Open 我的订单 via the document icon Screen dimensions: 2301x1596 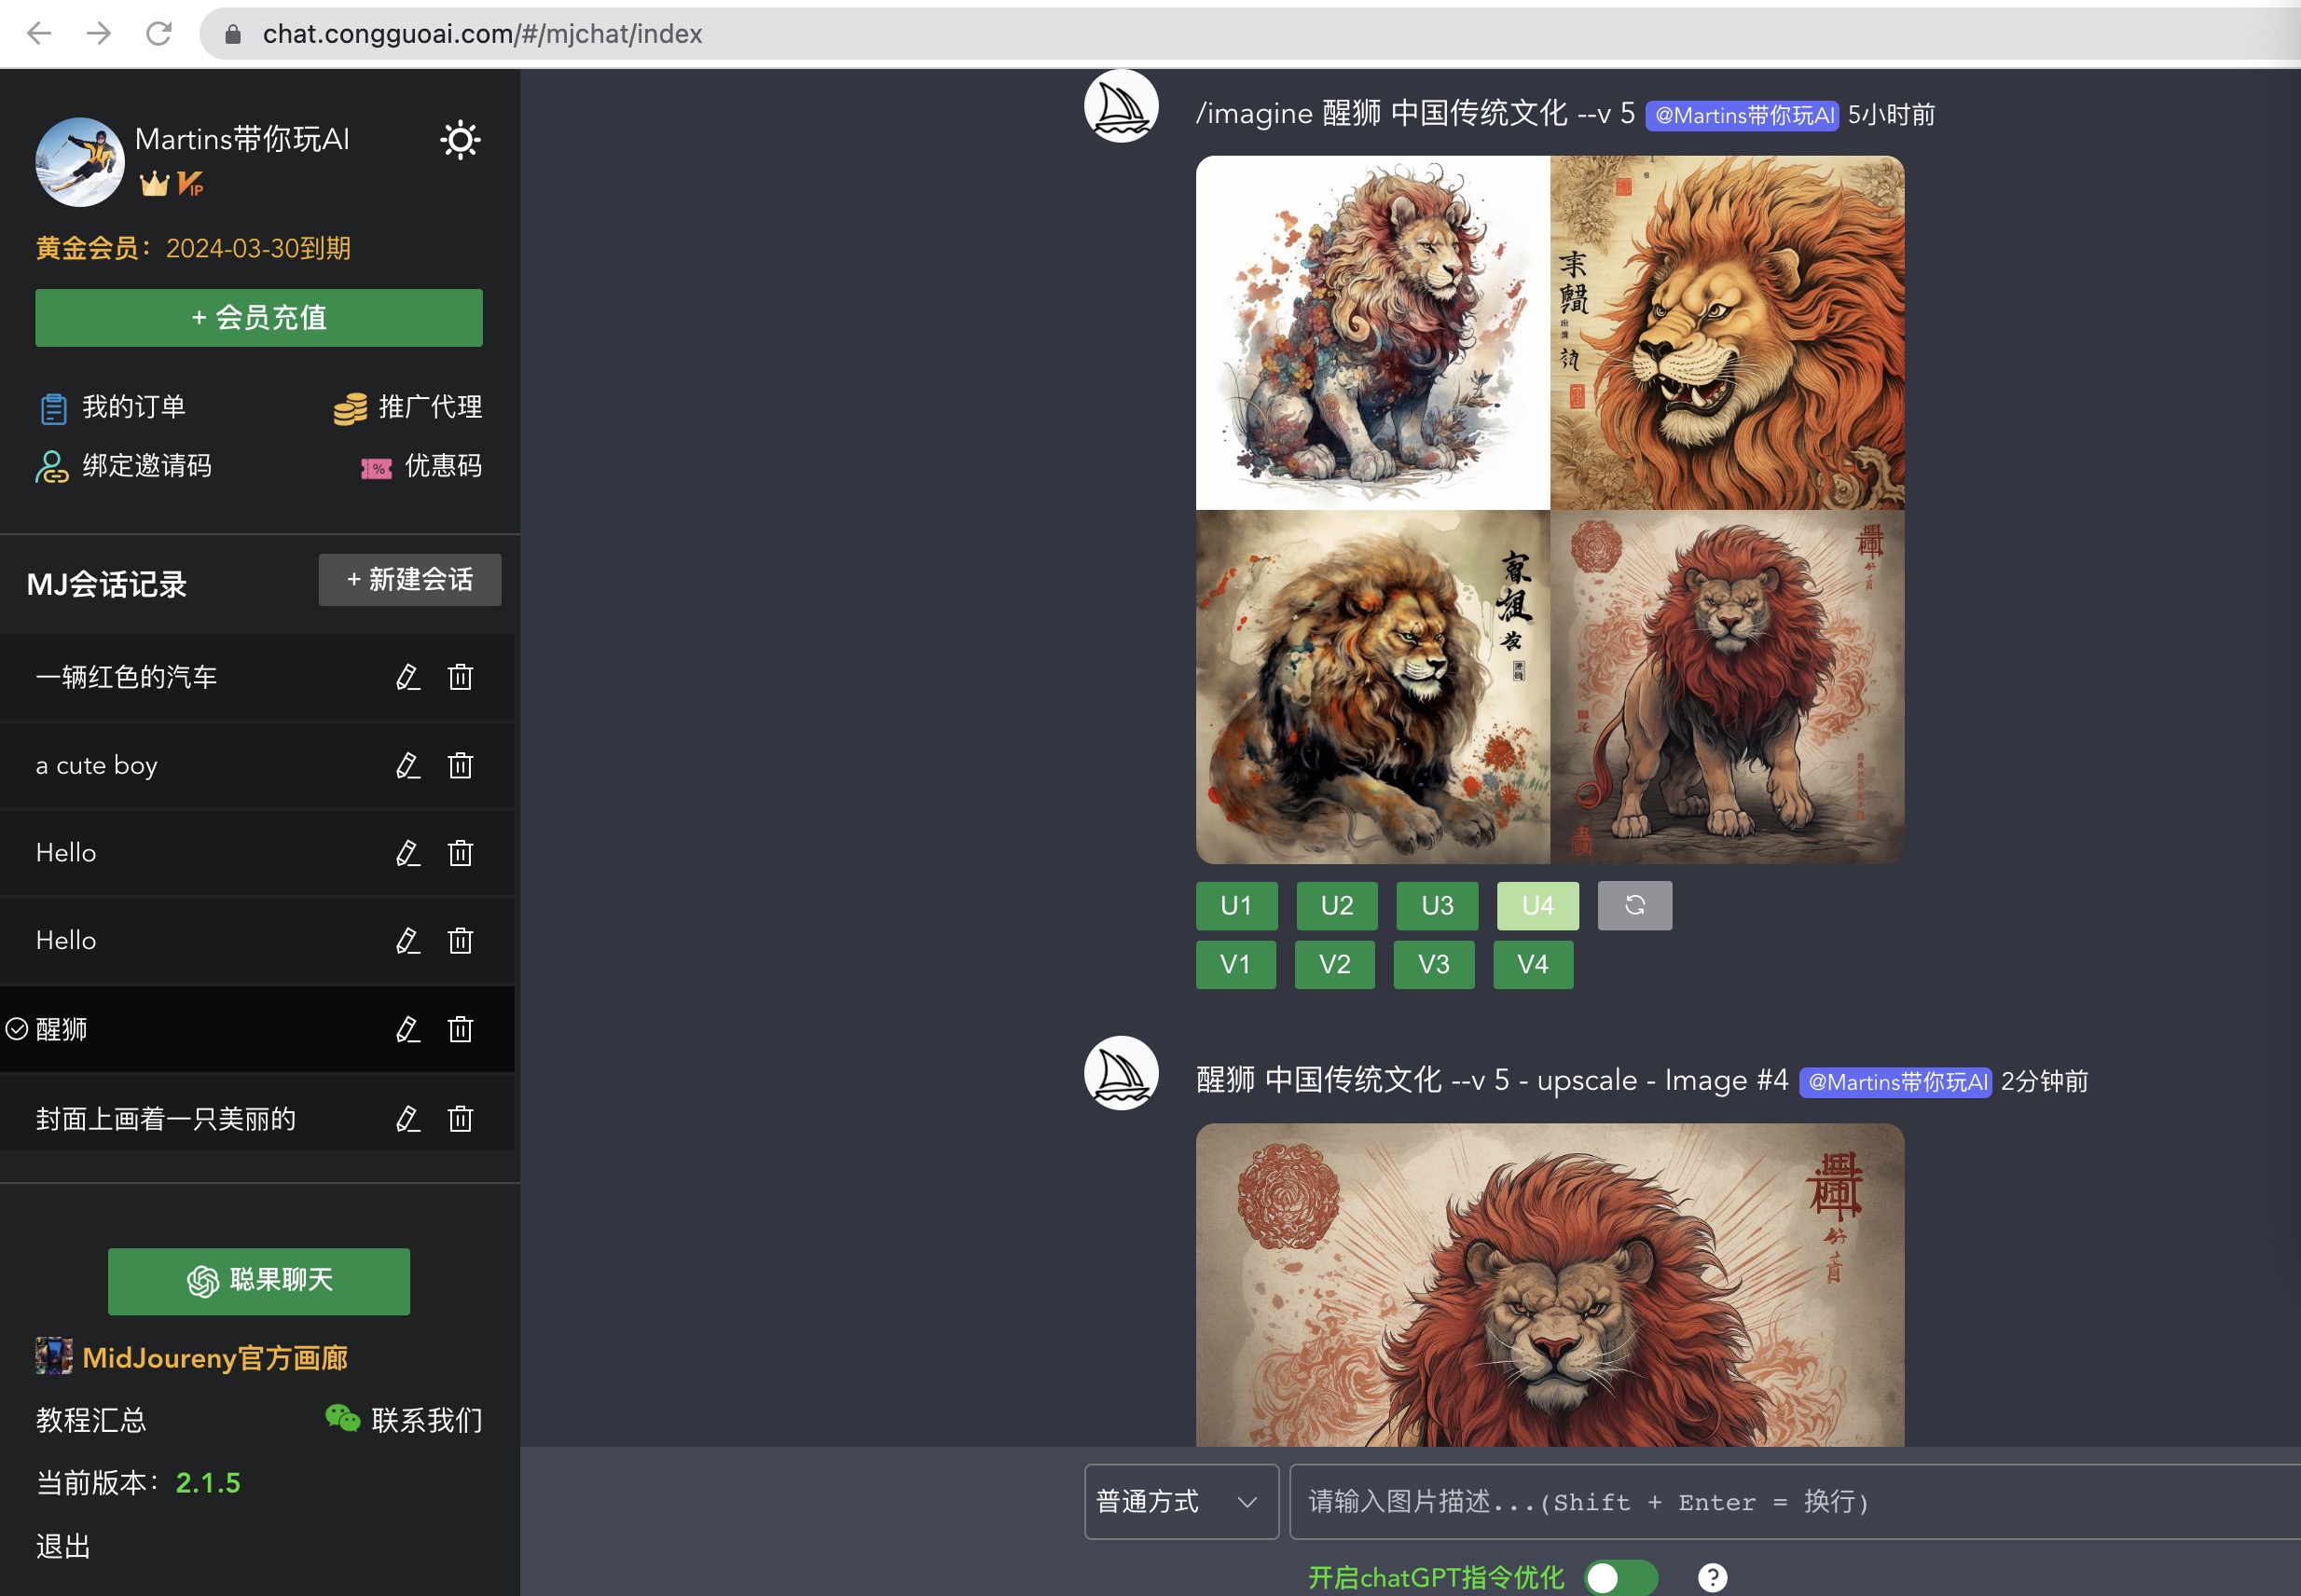pos(55,407)
